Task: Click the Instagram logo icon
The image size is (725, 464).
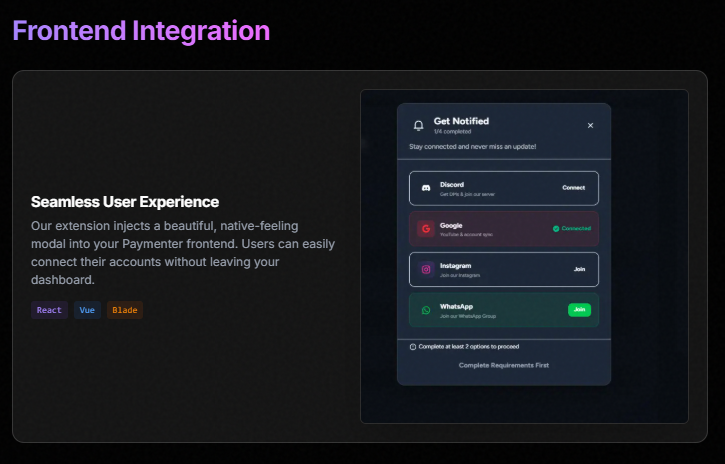Action: pyautogui.click(x=425, y=269)
